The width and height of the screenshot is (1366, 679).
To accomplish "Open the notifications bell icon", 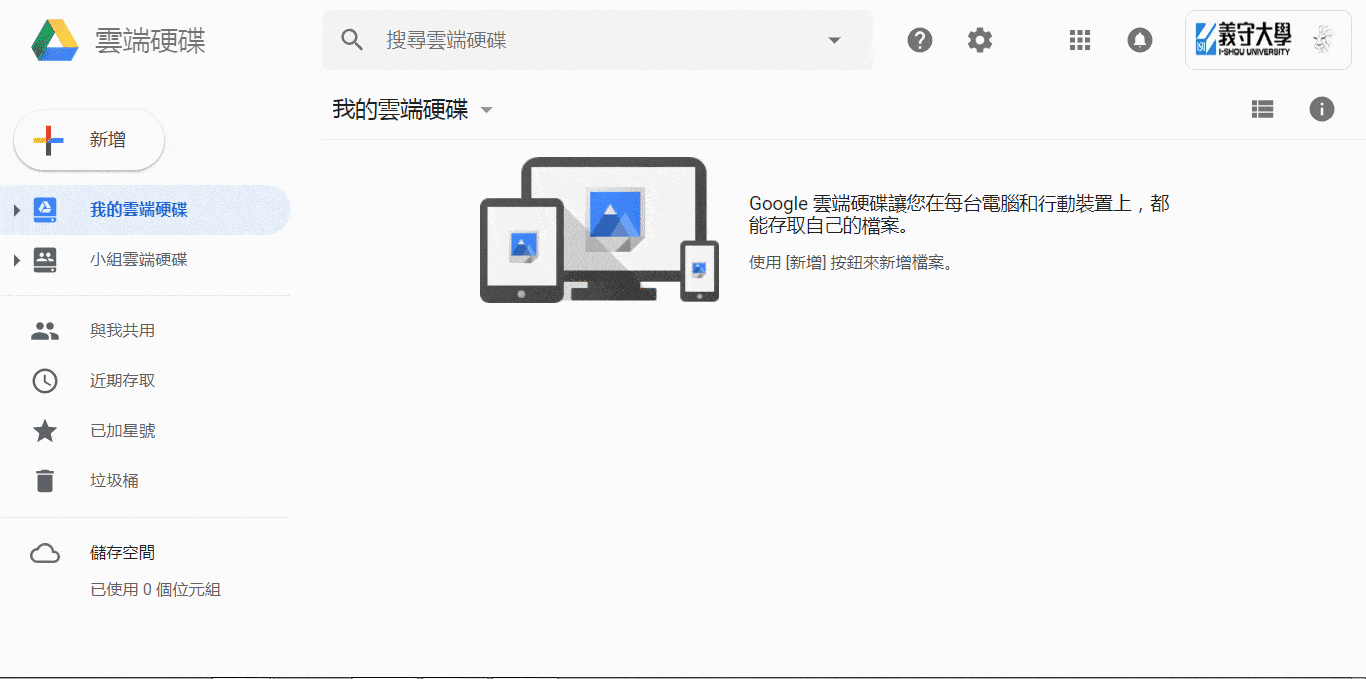I will [x=1140, y=40].
